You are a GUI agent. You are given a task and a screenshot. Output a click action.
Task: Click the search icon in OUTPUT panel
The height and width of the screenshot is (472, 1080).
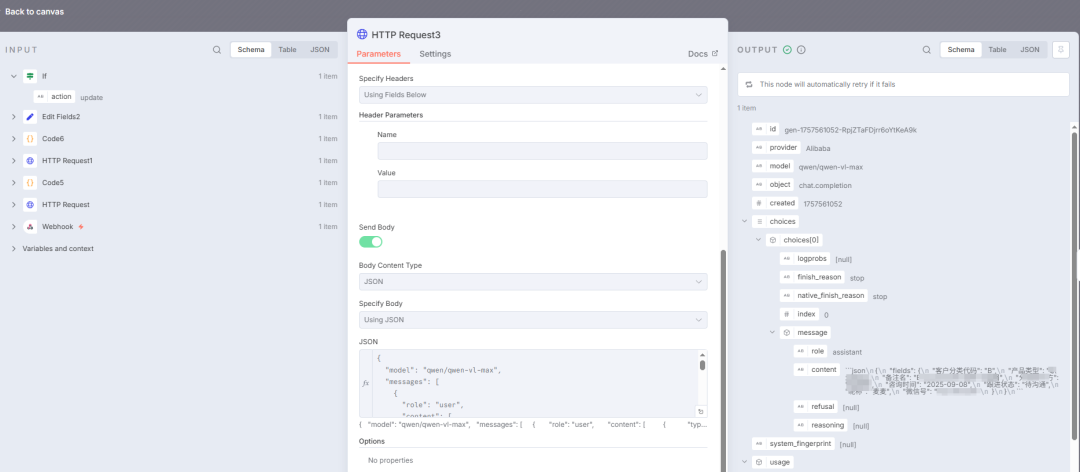(x=927, y=49)
